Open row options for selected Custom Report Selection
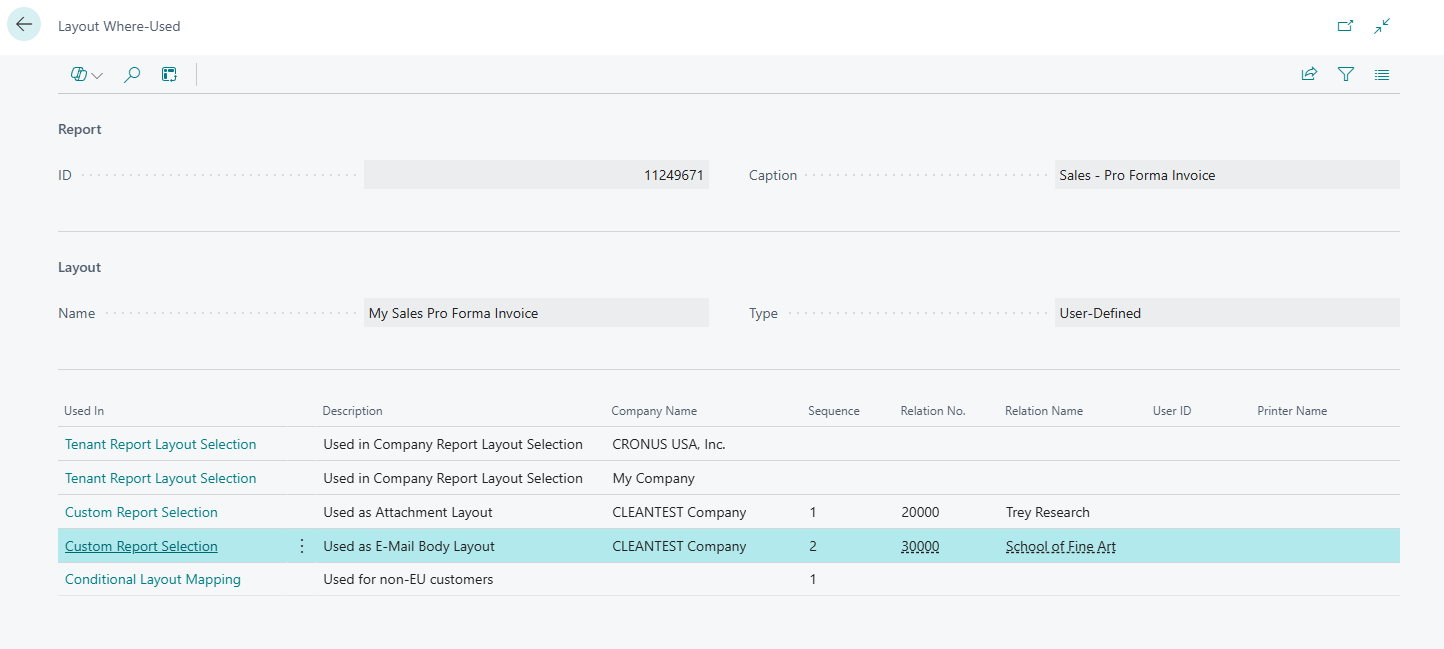 302,546
